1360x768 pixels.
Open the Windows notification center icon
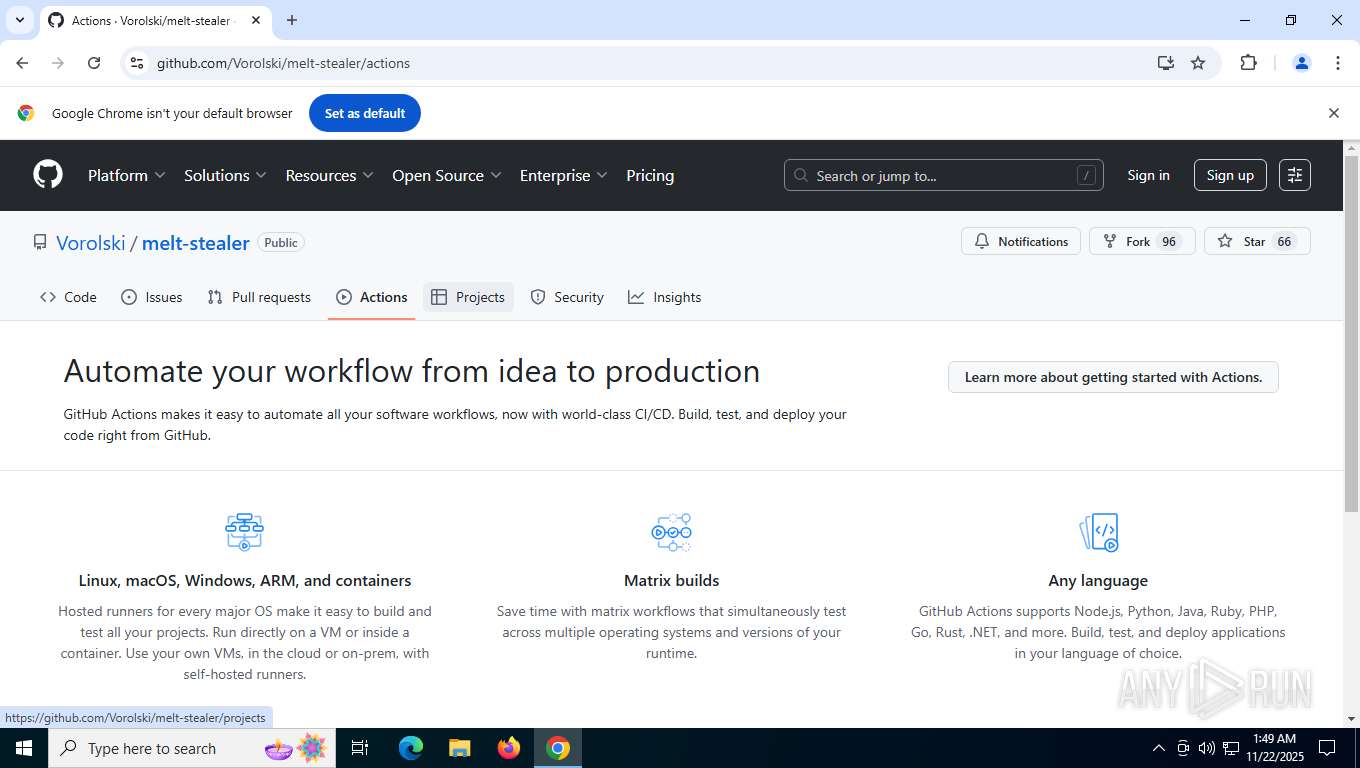1327,748
